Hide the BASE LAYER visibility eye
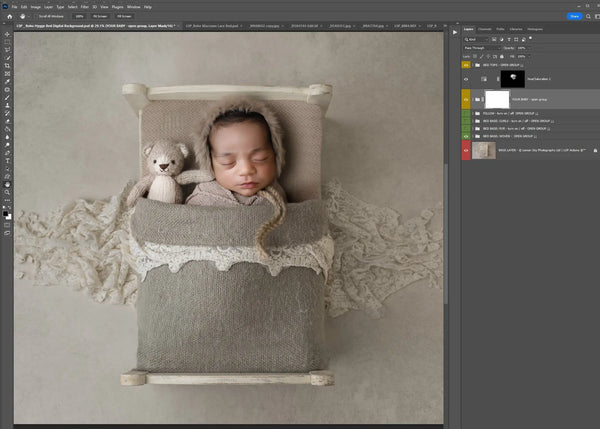The image size is (600, 429). (x=467, y=151)
